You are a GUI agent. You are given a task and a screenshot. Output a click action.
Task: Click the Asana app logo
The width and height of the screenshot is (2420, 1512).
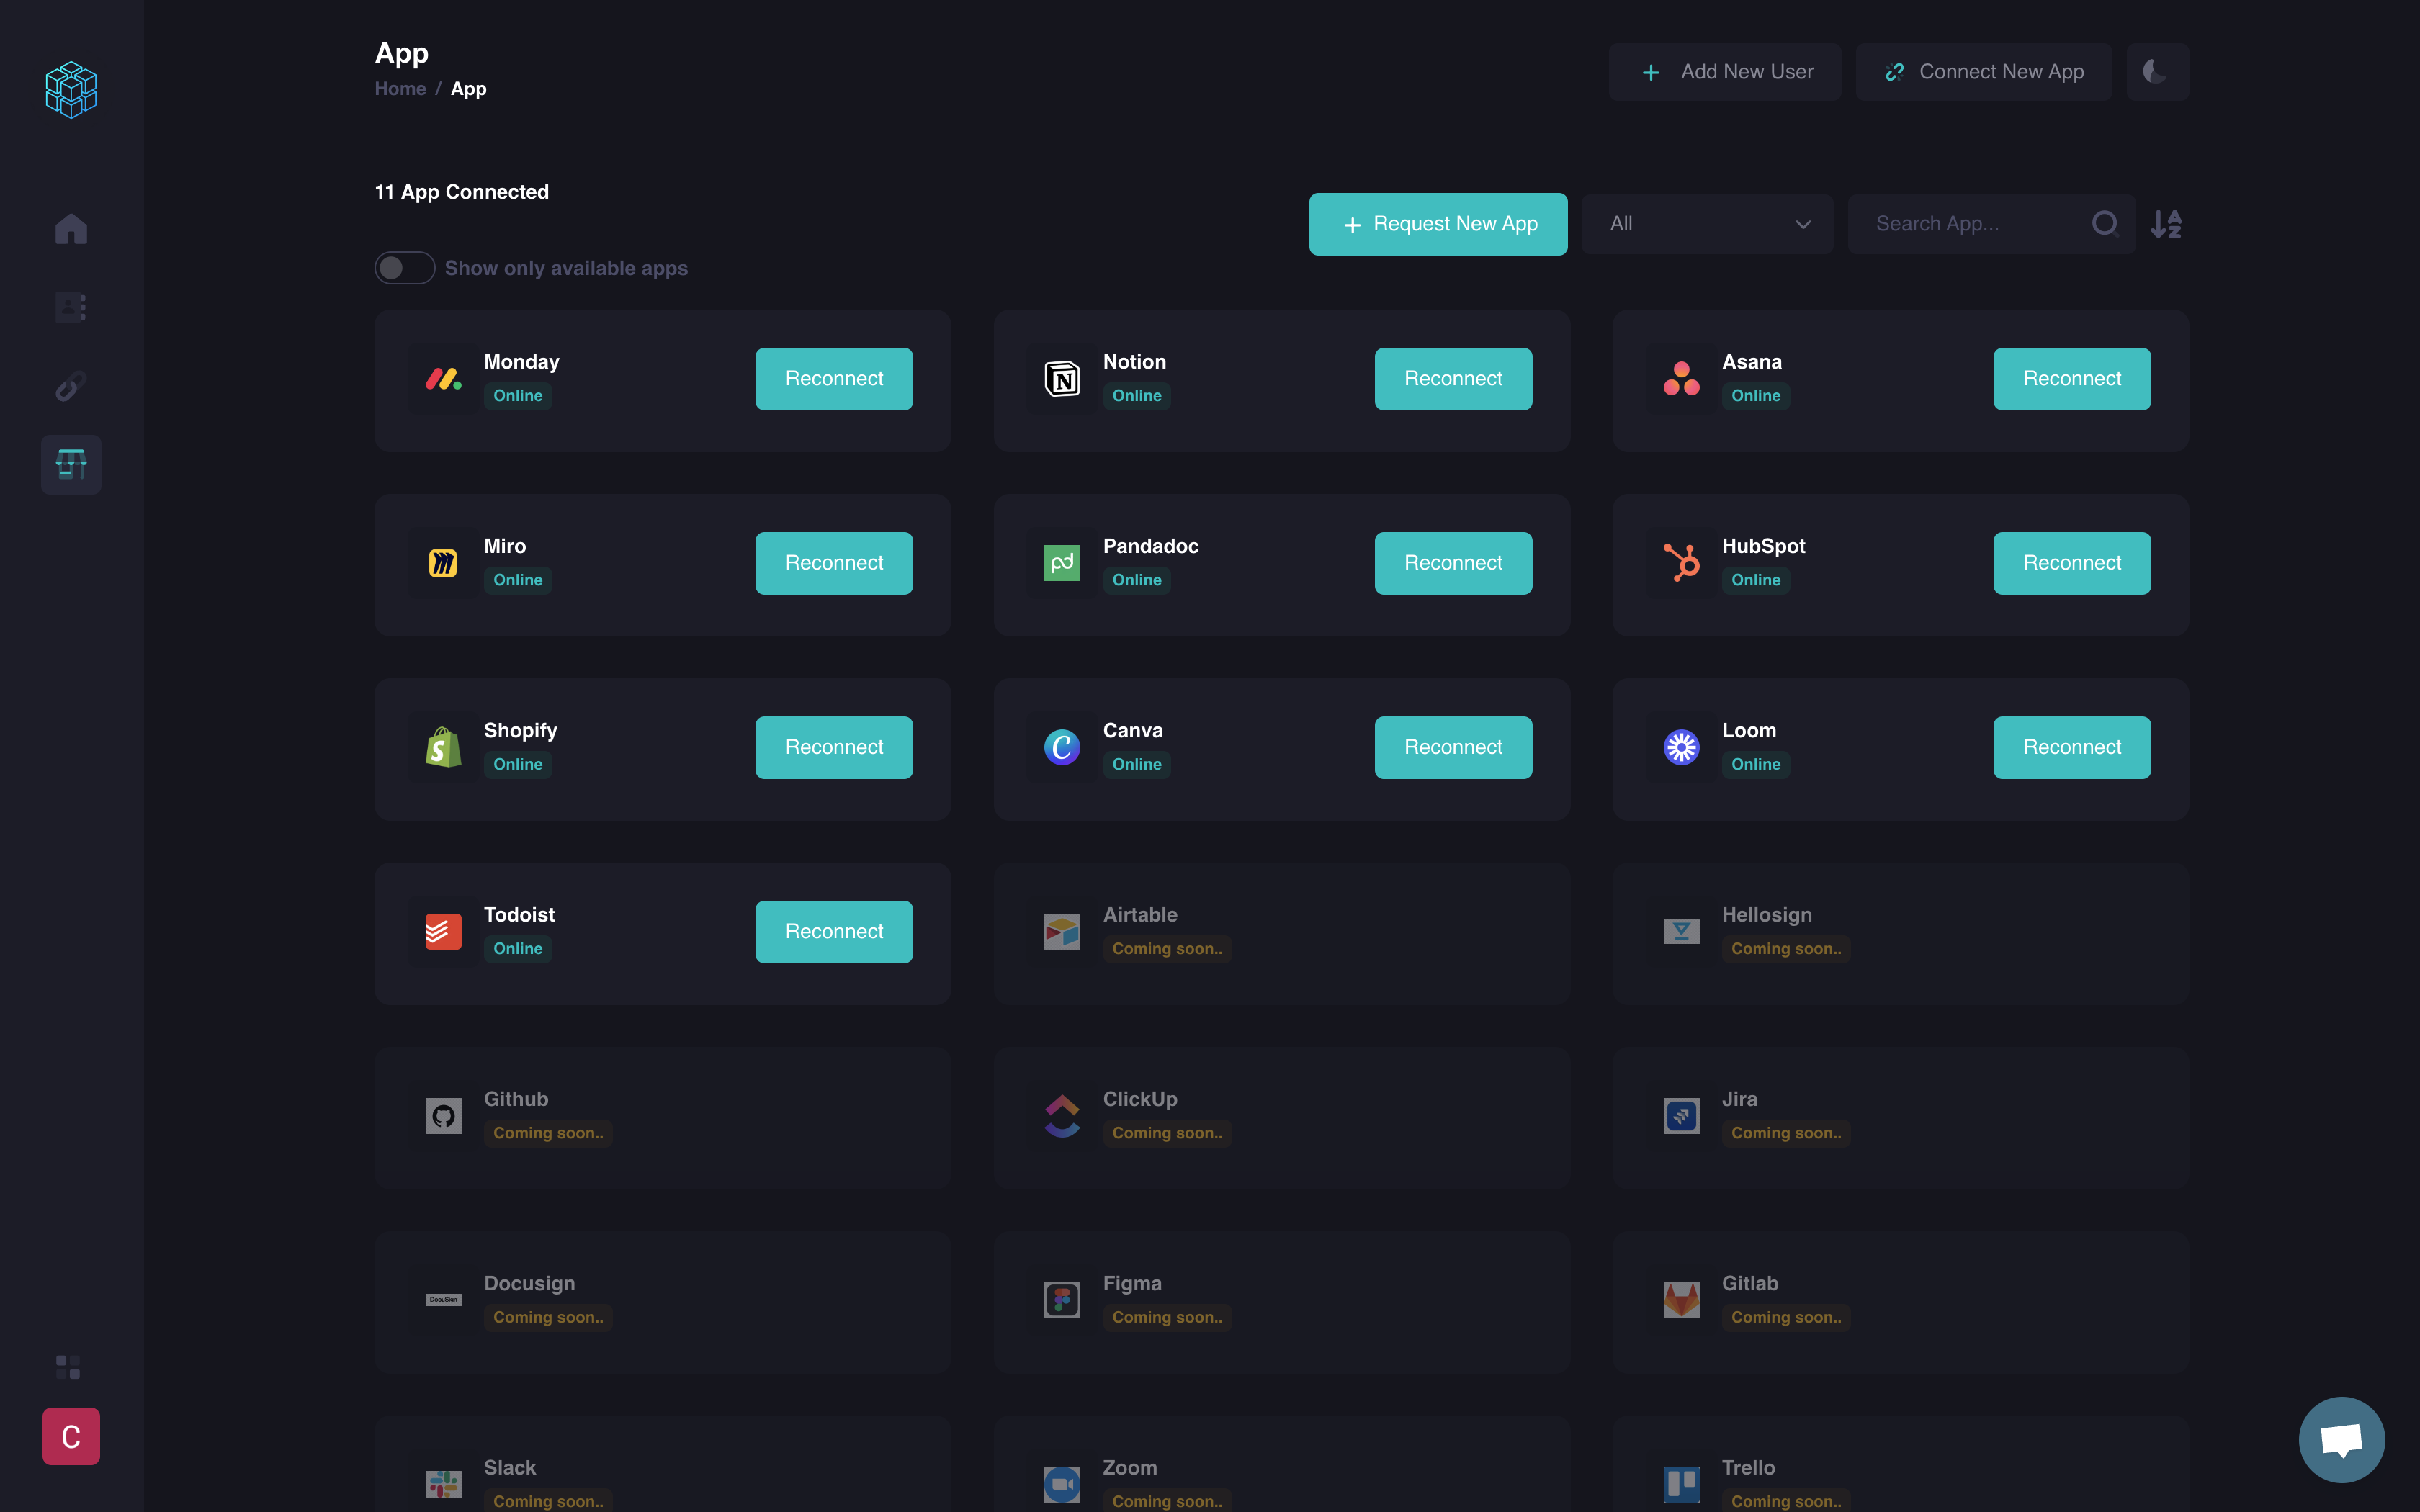tap(1681, 379)
